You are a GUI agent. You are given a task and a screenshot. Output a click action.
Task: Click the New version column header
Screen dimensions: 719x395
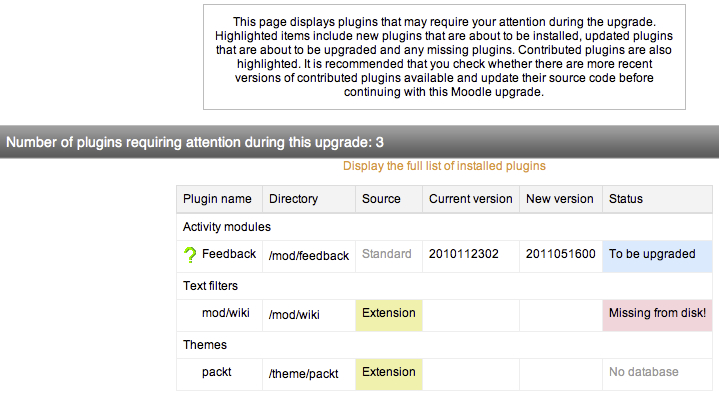pyautogui.click(x=561, y=199)
